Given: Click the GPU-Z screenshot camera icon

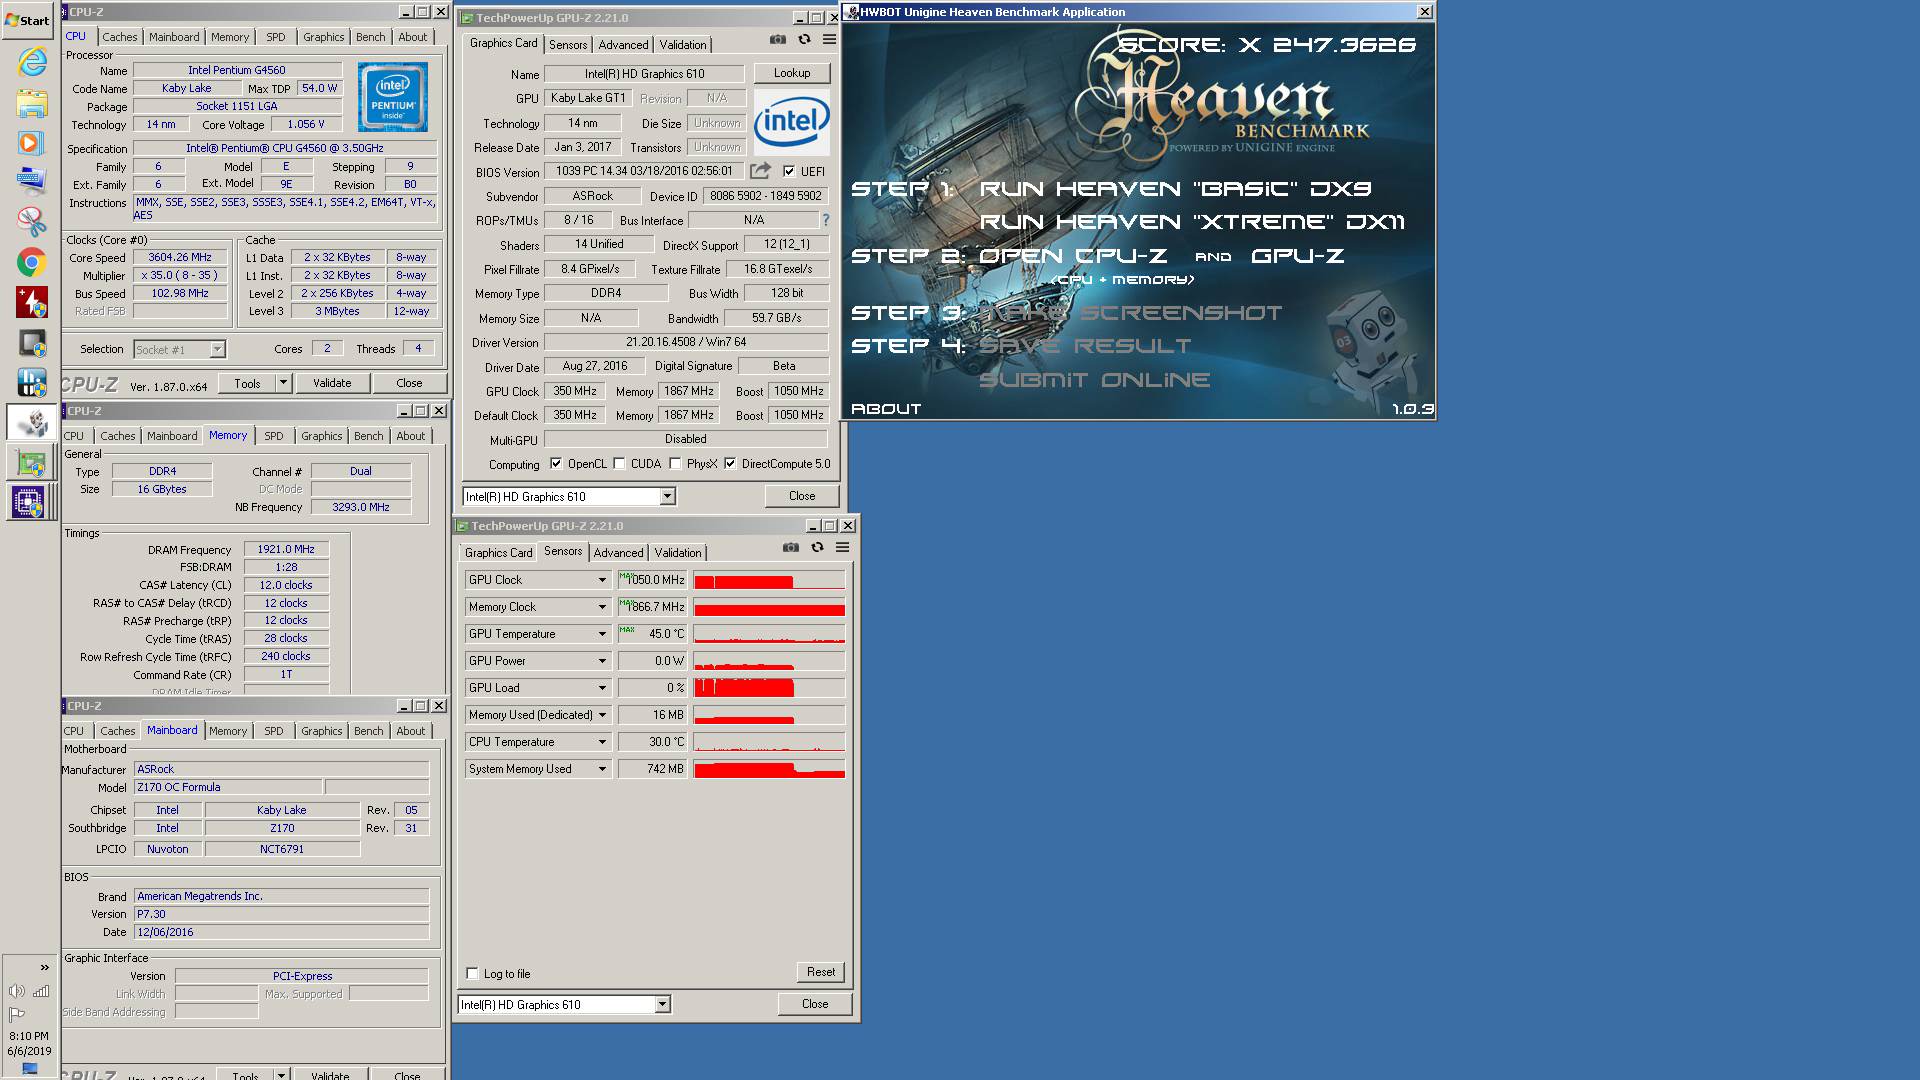Looking at the screenshot, I should tap(778, 40).
